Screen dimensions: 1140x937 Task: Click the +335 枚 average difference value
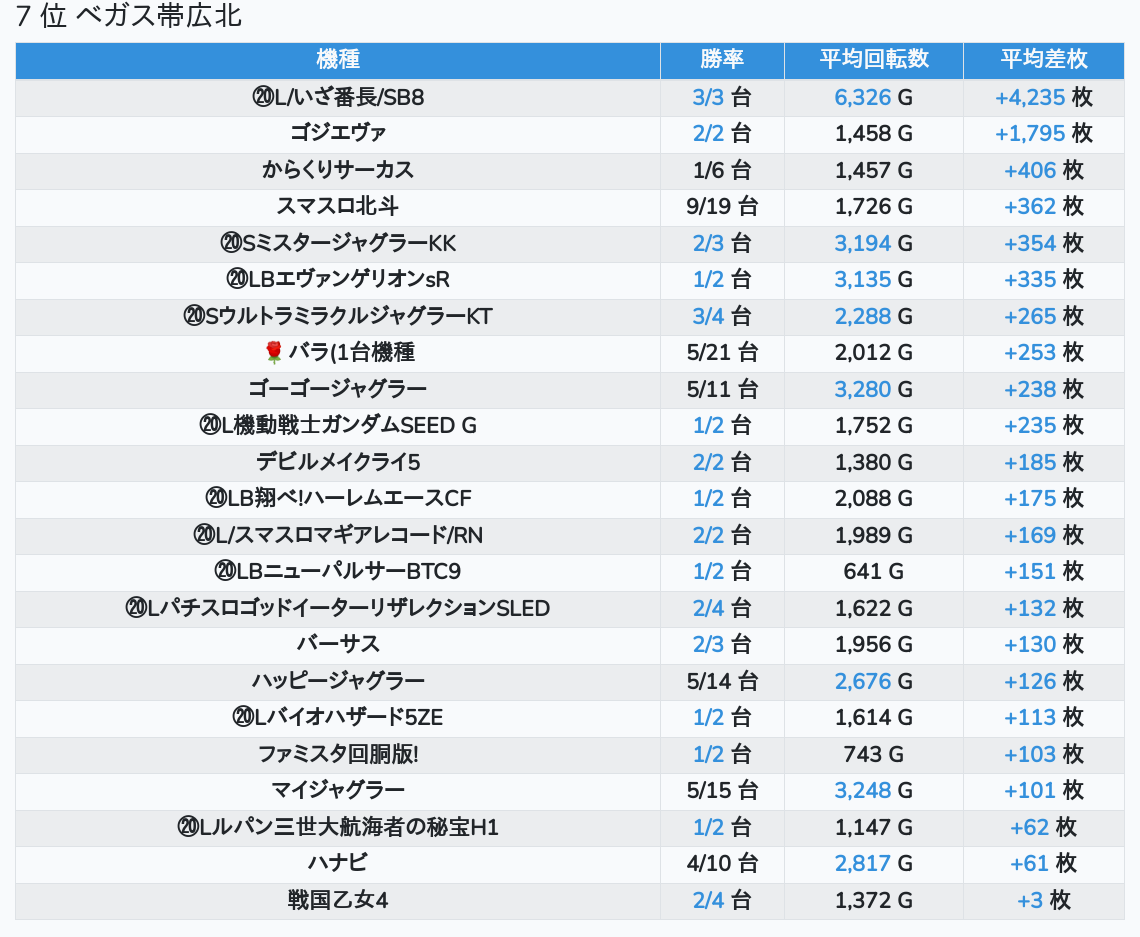1044,280
